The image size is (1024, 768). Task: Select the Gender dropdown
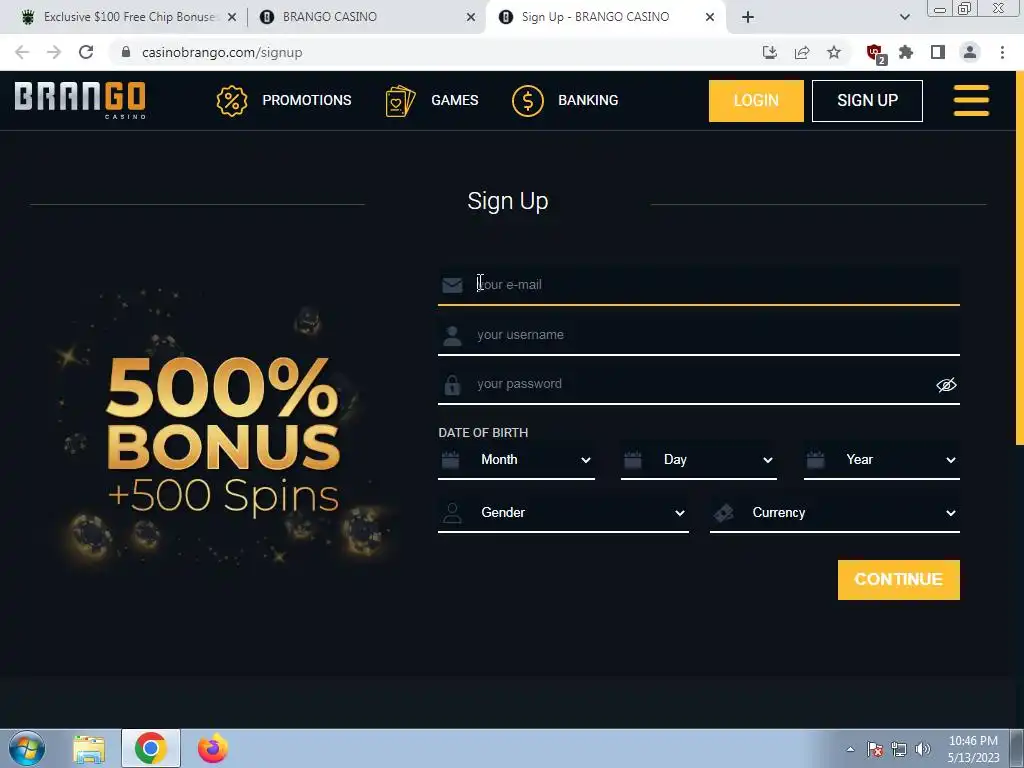564,513
